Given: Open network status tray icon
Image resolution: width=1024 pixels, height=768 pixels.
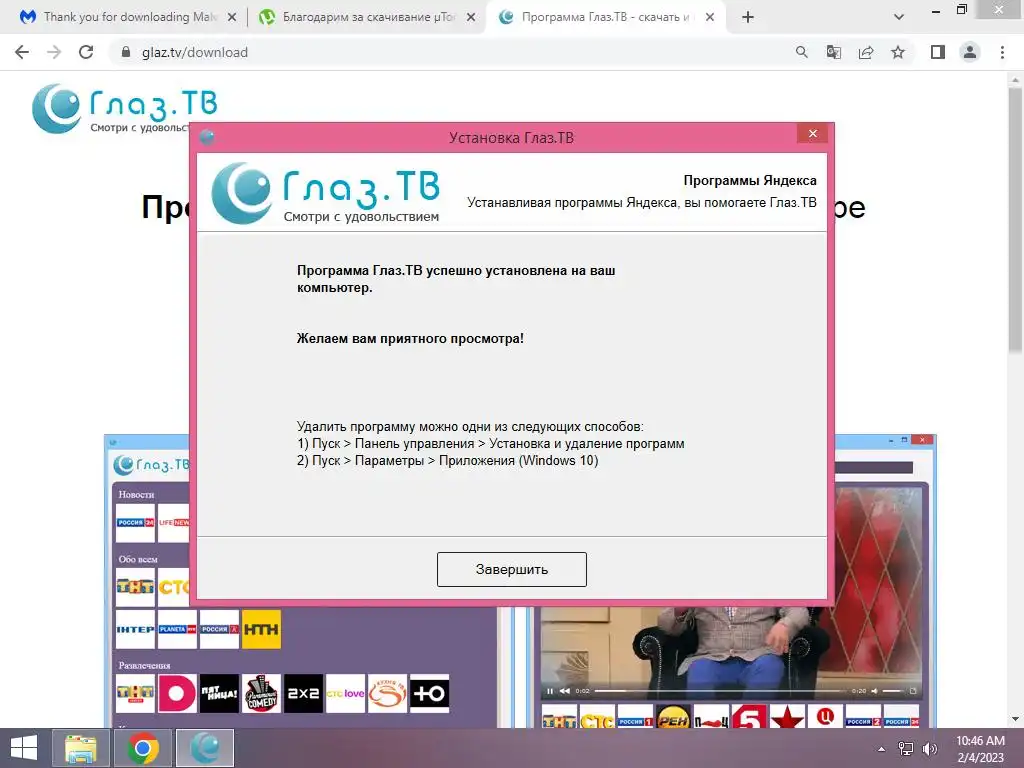Looking at the screenshot, I should click(906, 749).
